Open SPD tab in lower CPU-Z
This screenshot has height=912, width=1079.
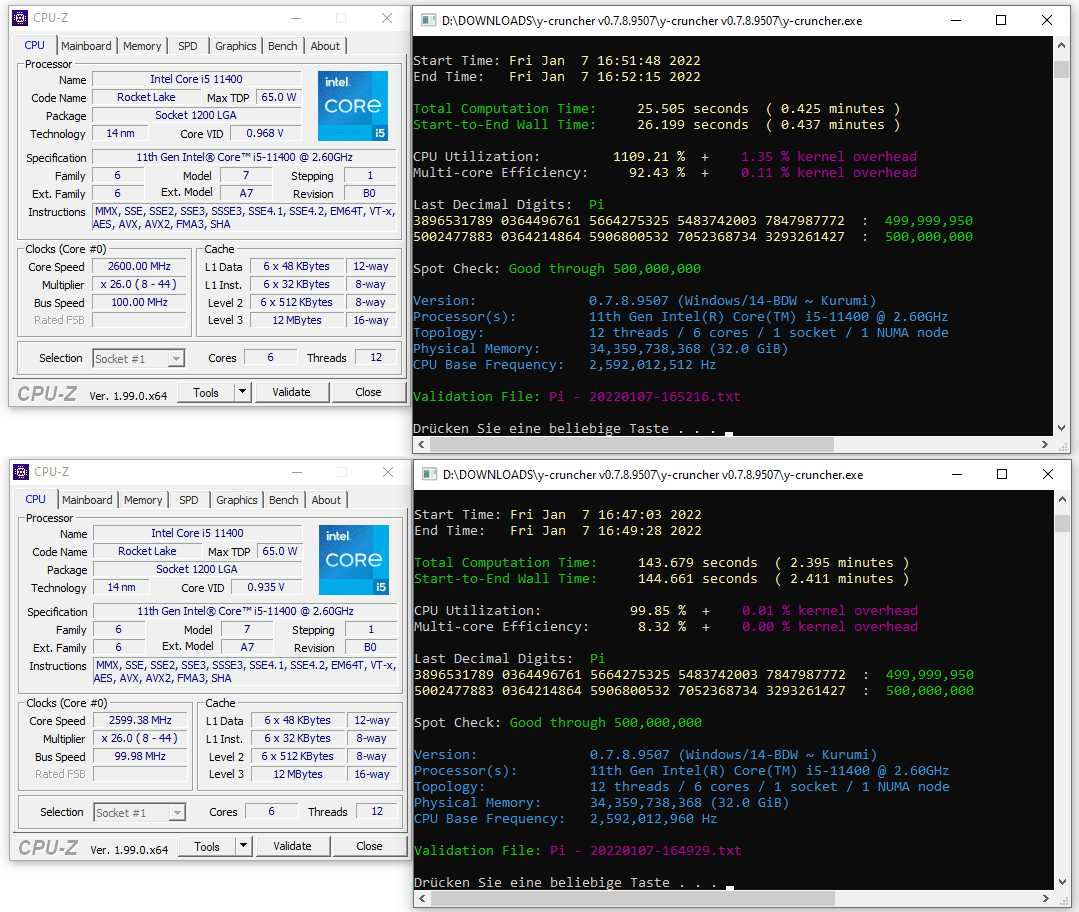pos(189,500)
